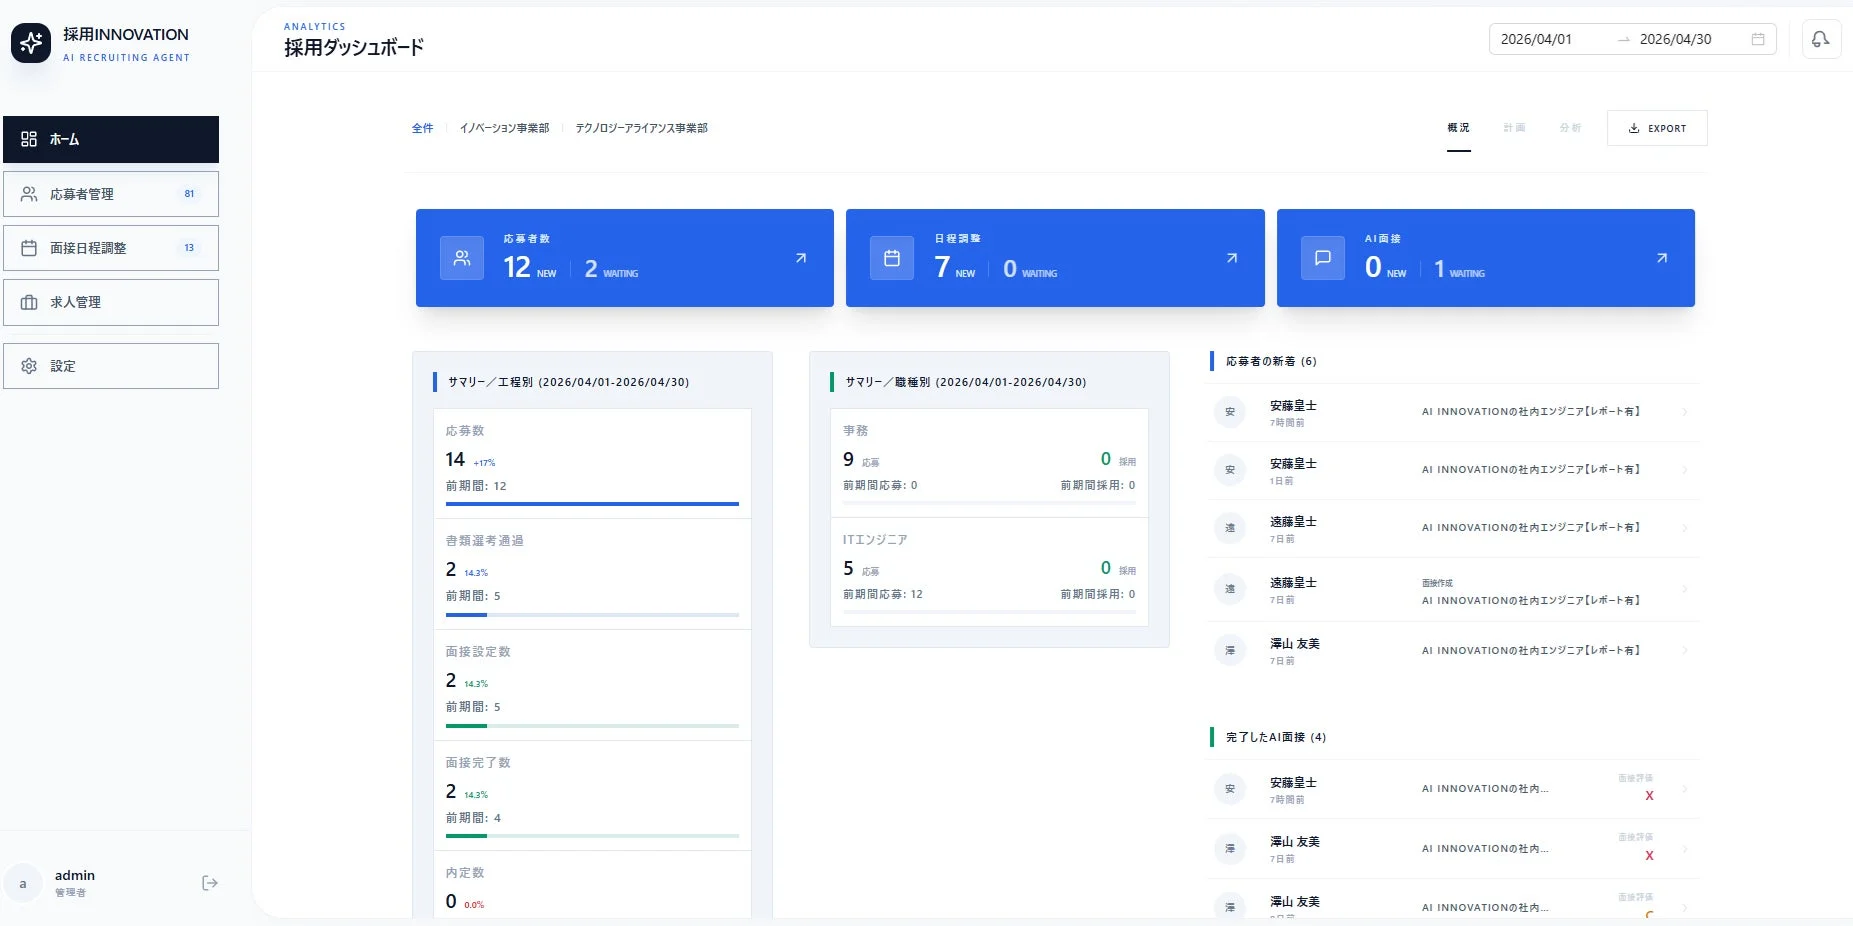Click arrow icon on AI面接 card
The height and width of the screenshot is (926, 1853).
[x=1661, y=258]
